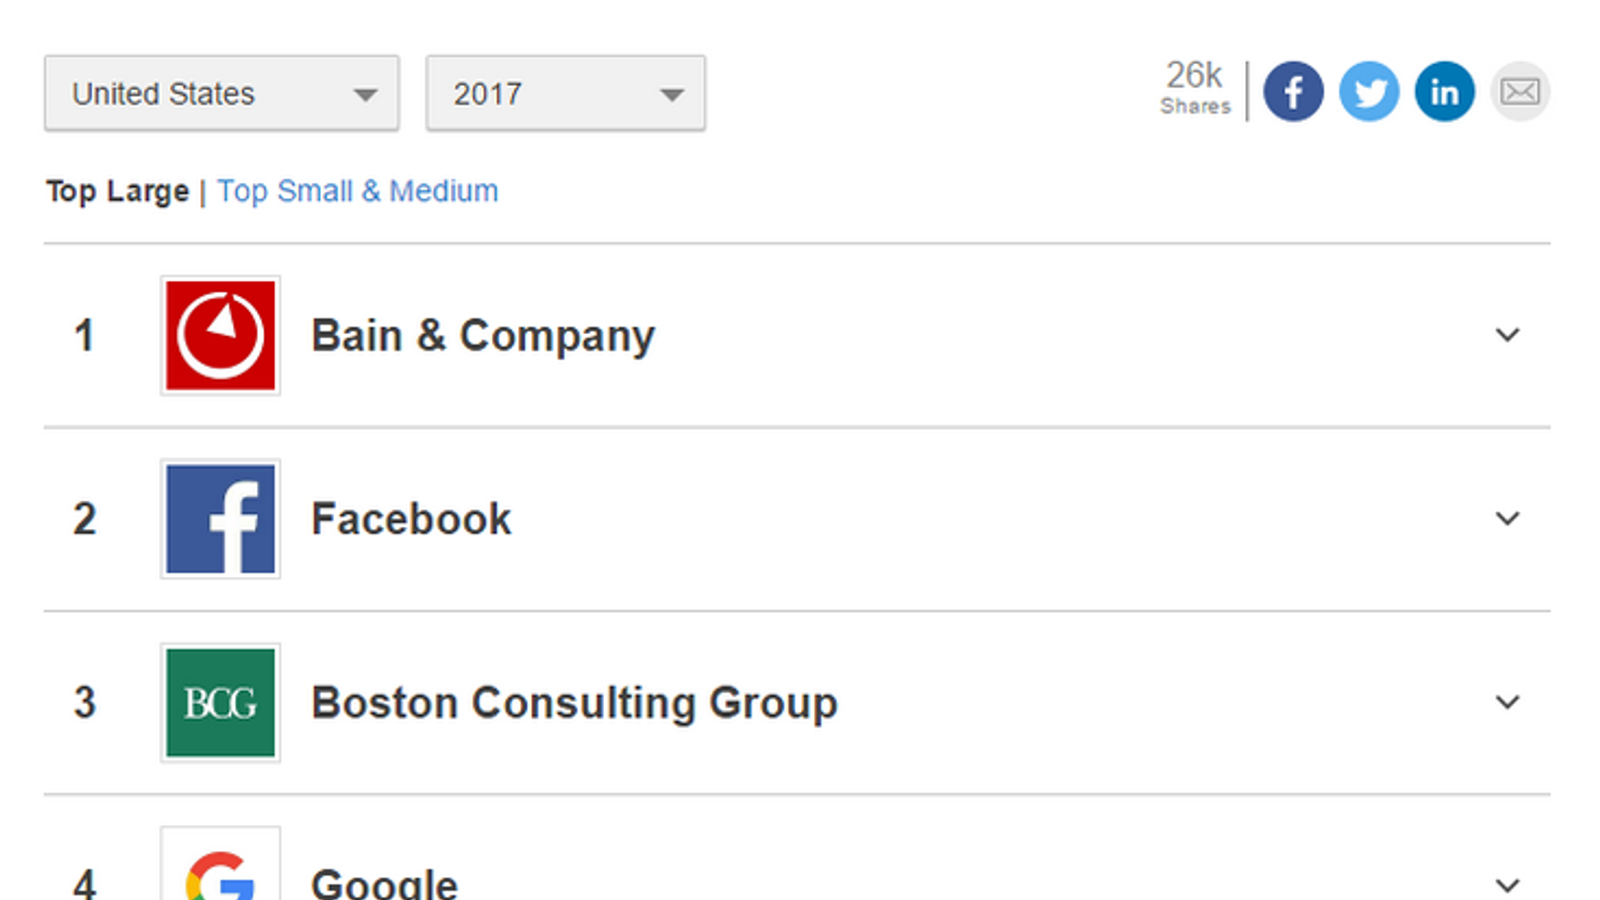Switch to Top Small & Medium
This screenshot has width=1600, height=900.
click(357, 191)
